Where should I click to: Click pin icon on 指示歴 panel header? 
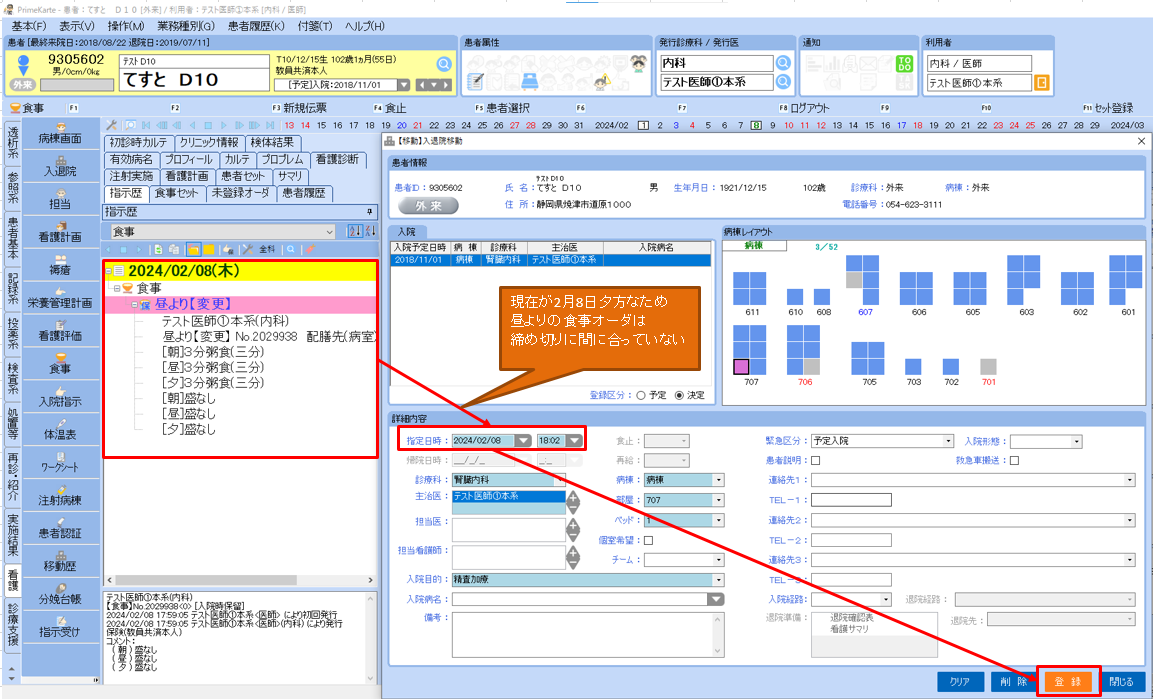370,212
